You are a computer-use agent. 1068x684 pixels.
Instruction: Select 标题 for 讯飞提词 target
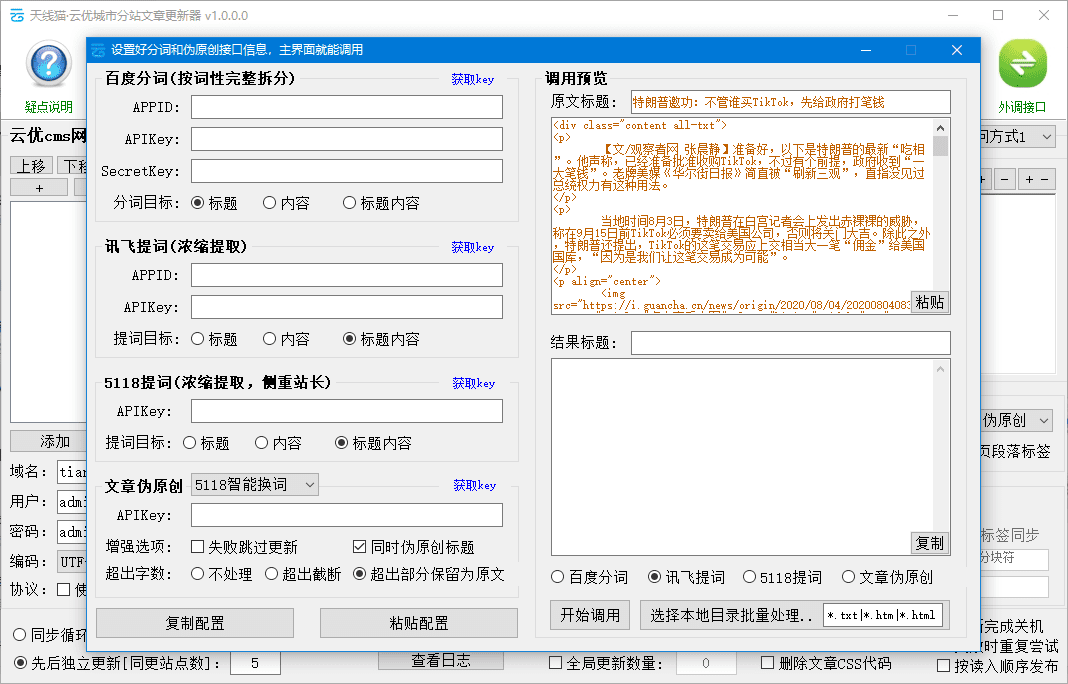pos(198,339)
